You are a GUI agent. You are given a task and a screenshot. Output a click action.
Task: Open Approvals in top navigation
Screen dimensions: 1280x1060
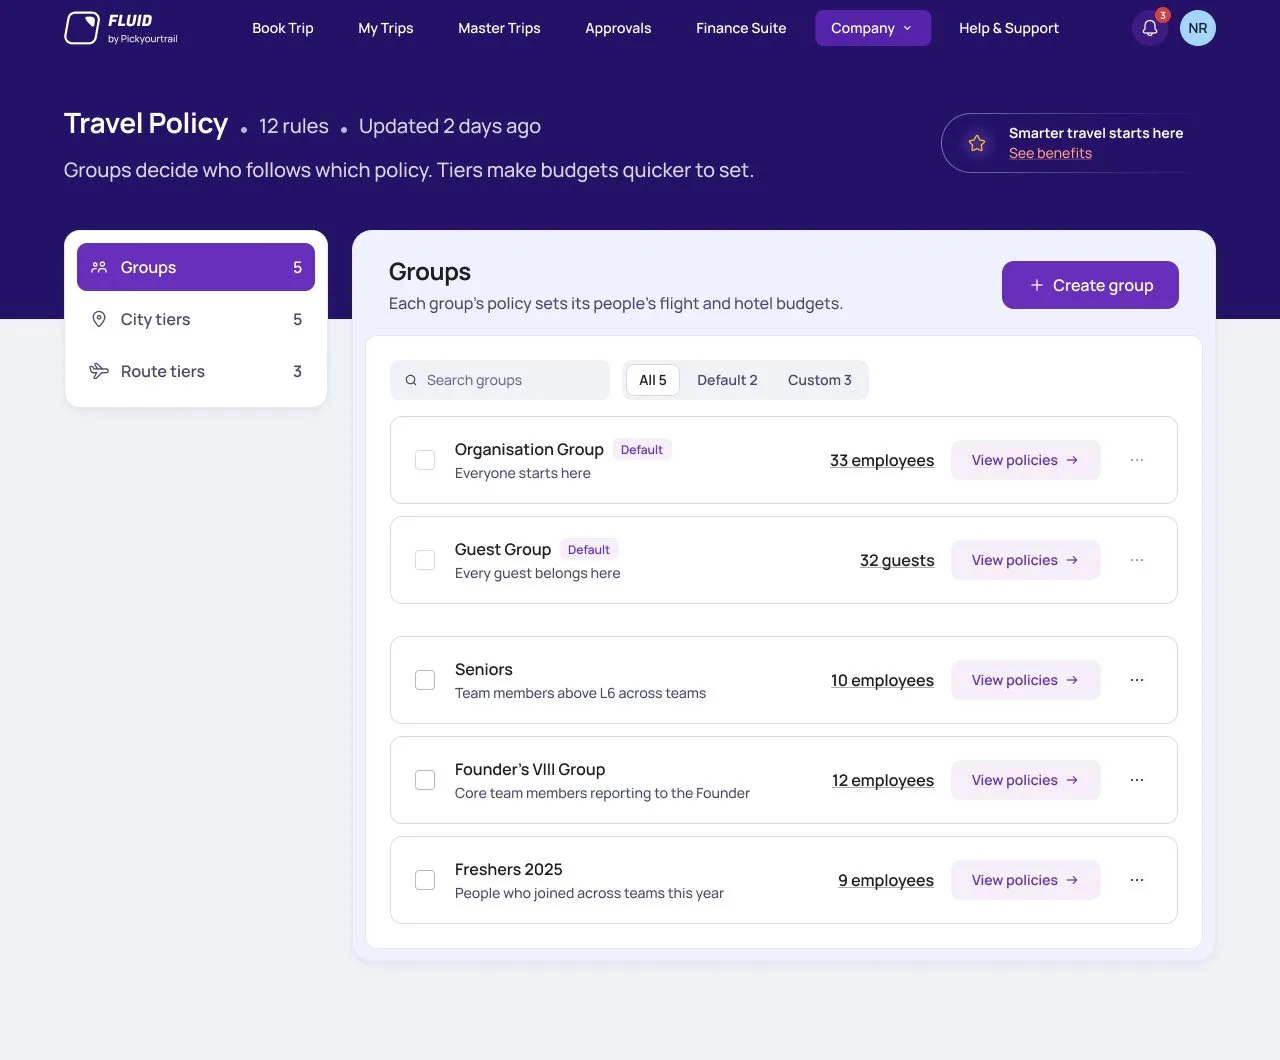click(x=618, y=28)
